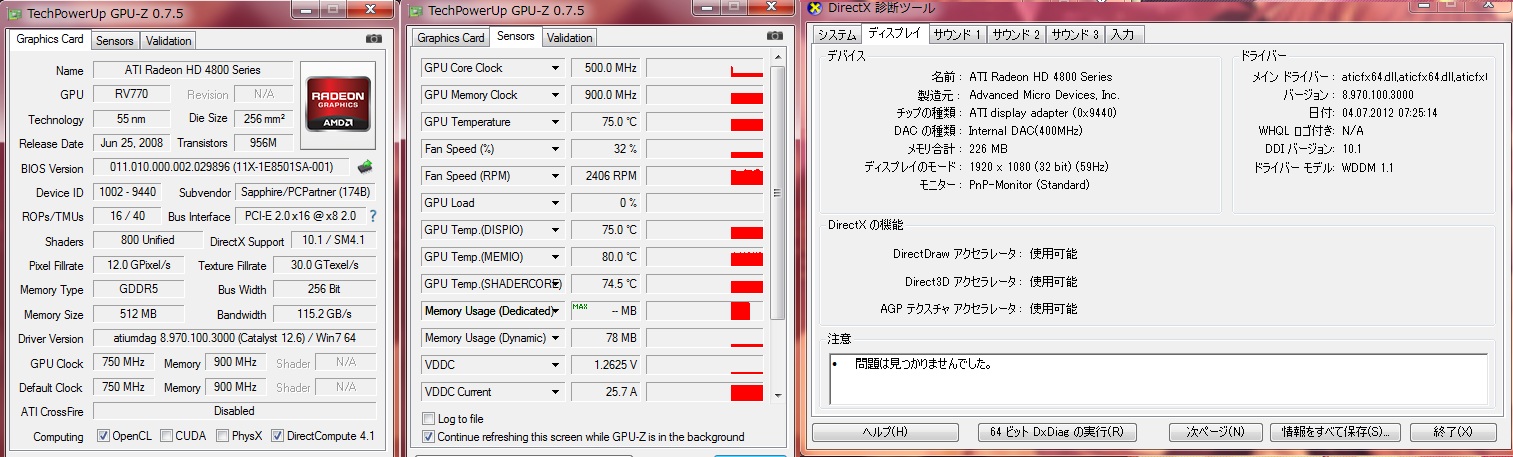Open the VDDC Current sensor dropdown
1513x457 pixels.
(555, 392)
